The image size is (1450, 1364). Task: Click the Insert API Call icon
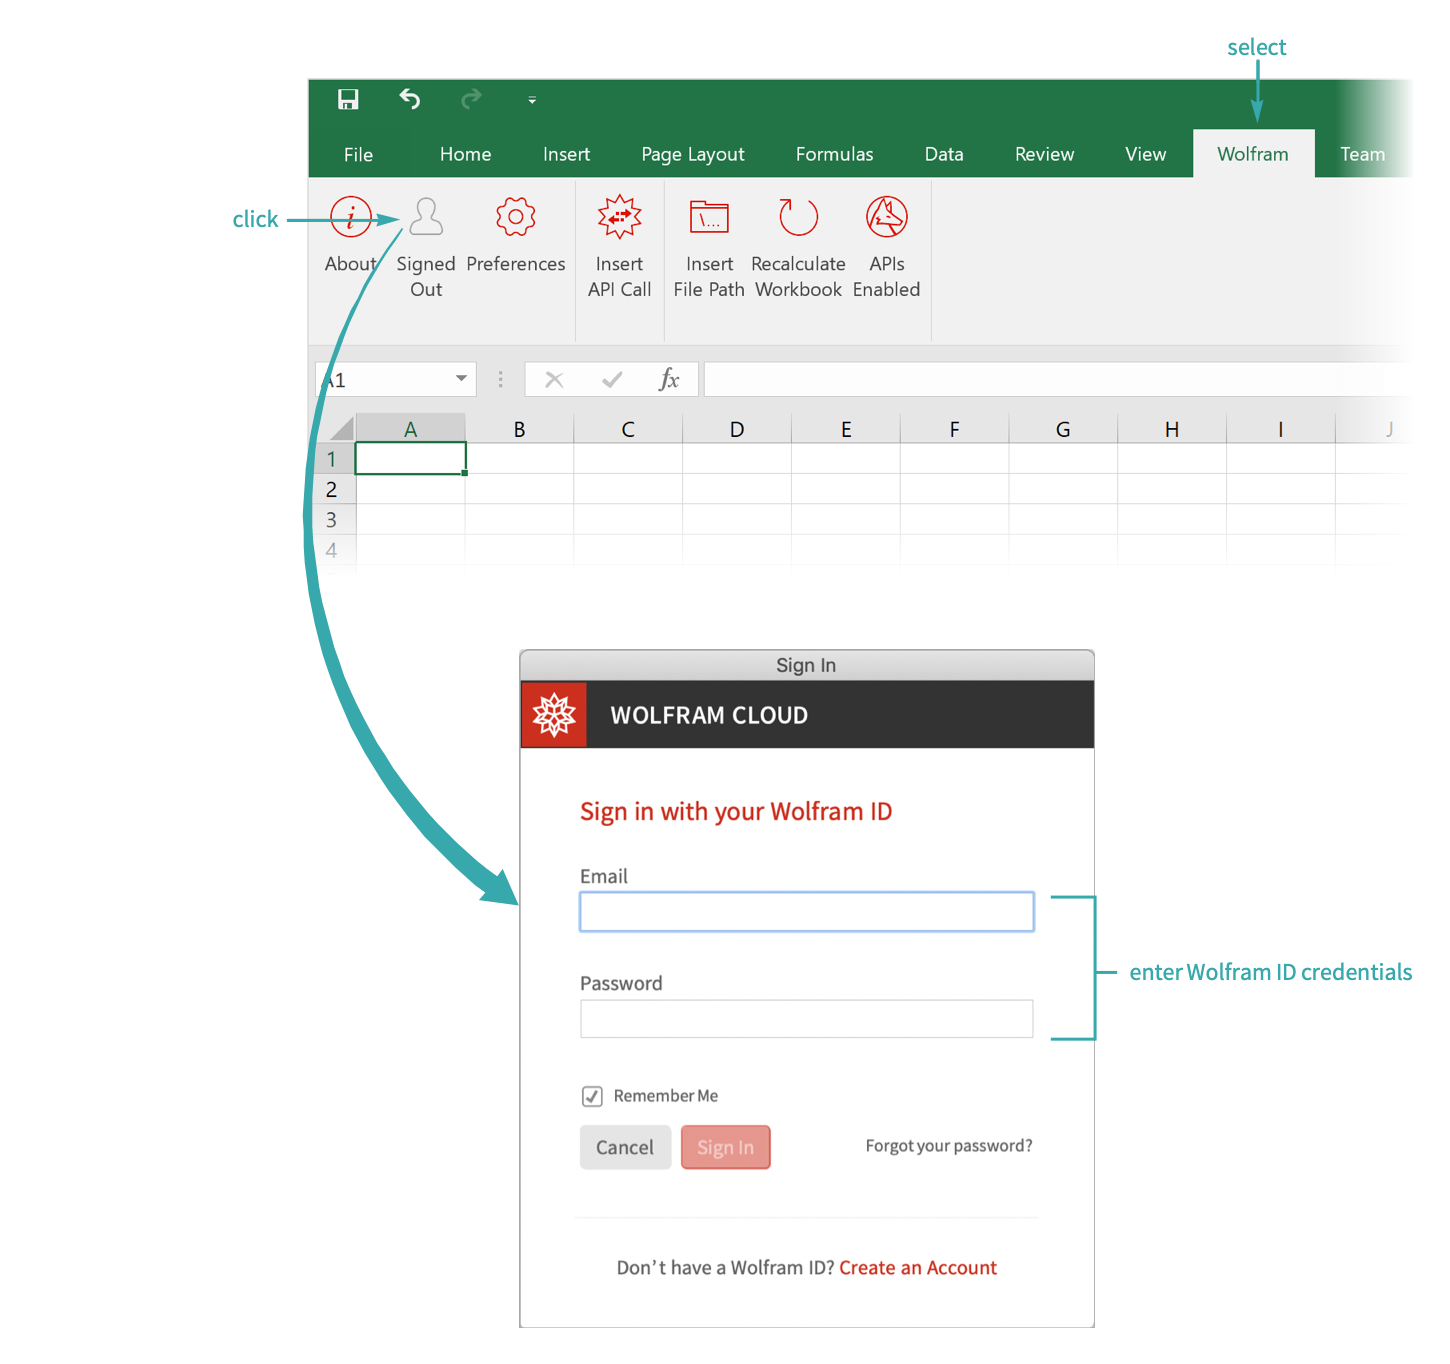click(x=619, y=217)
